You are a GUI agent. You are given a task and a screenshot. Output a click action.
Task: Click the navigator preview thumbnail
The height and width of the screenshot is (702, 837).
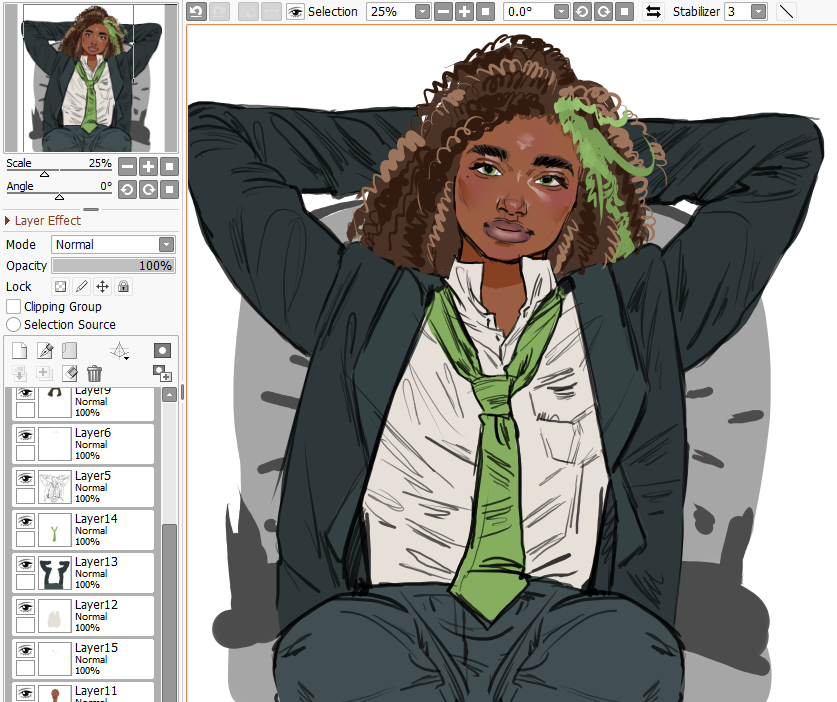[91, 78]
